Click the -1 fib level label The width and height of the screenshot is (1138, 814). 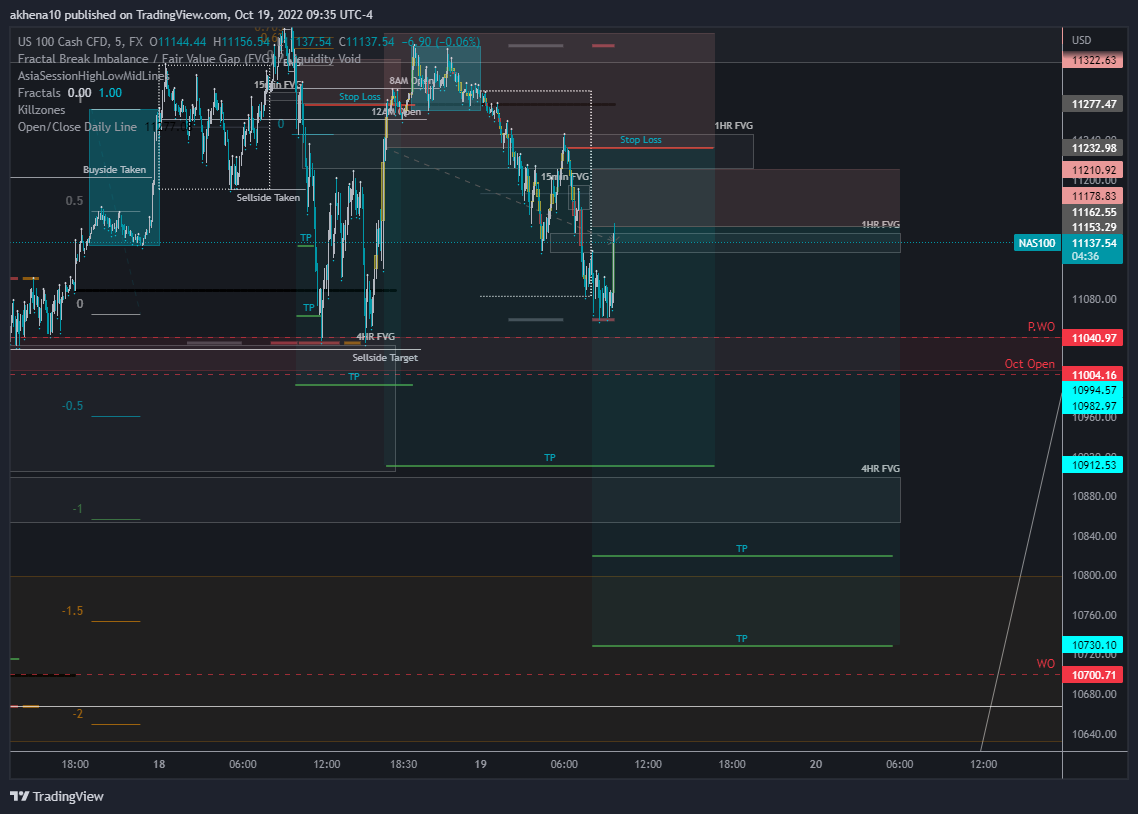click(x=78, y=509)
